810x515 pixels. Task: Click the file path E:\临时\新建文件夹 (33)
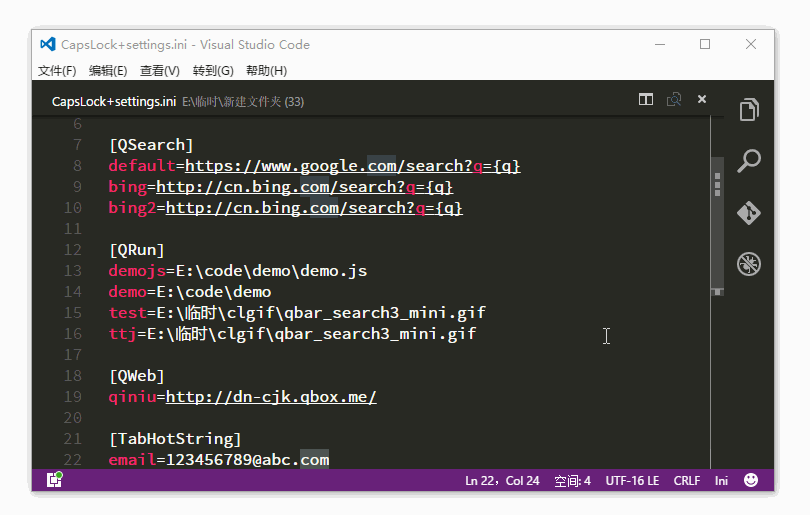pyautogui.click(x=243, y=102)
